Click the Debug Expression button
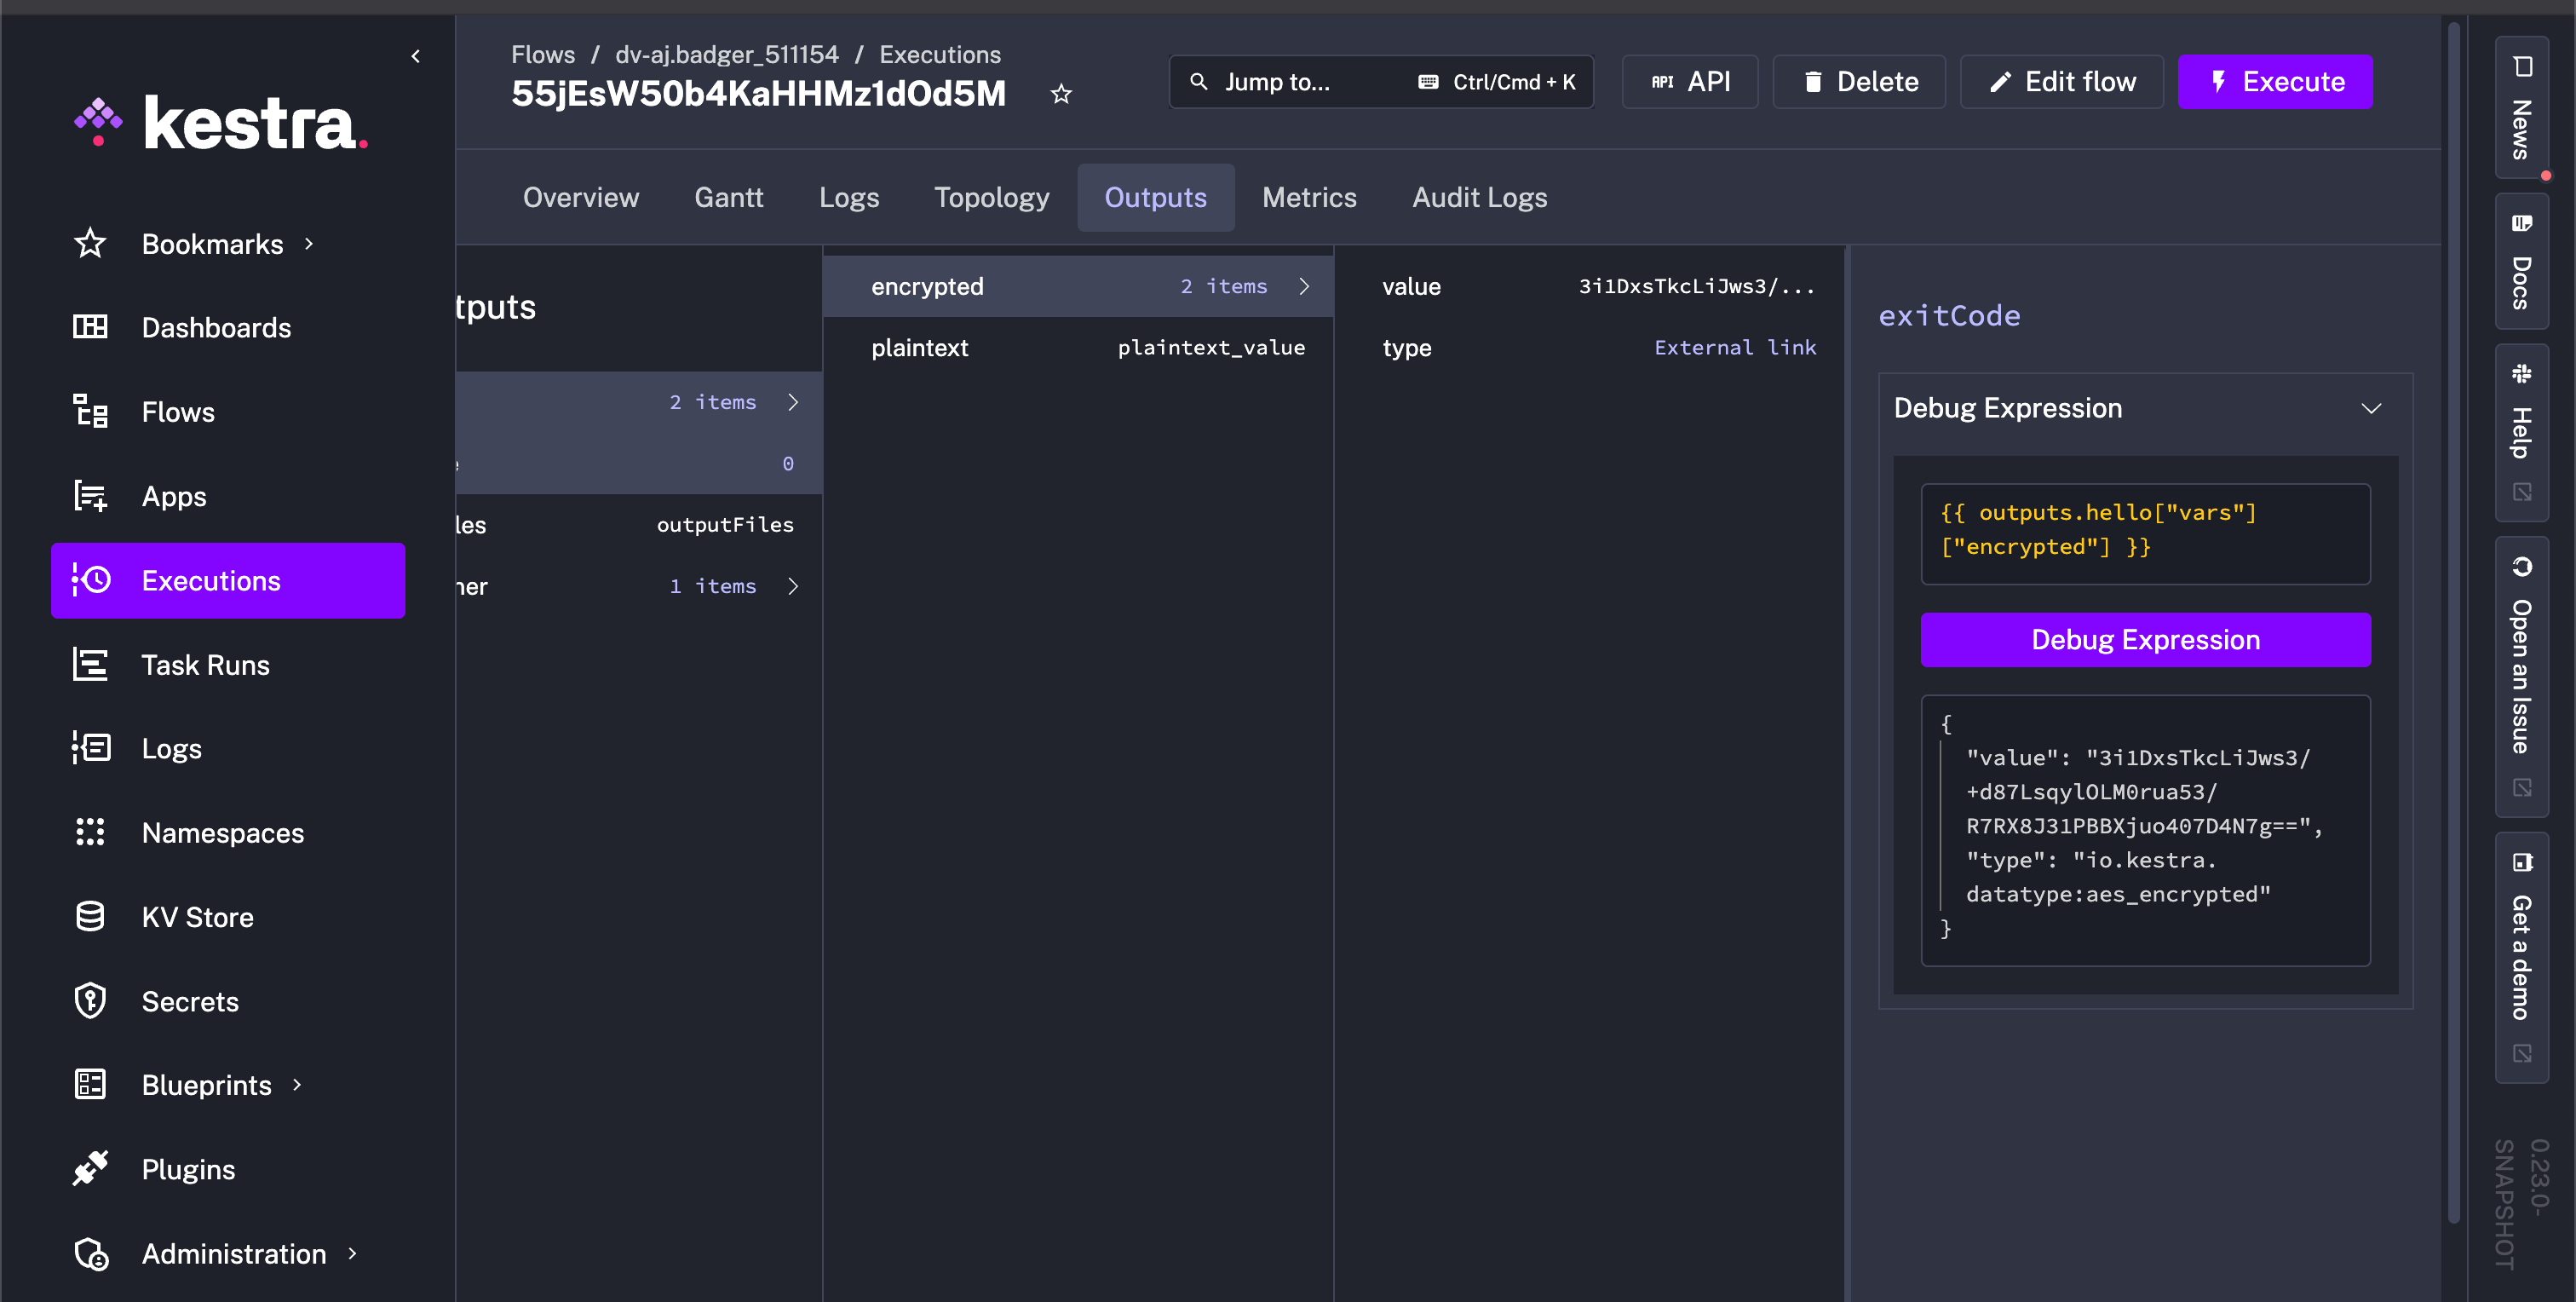The height and width of the screenshot is (1302, 2576). click(x=2144, y=639)
